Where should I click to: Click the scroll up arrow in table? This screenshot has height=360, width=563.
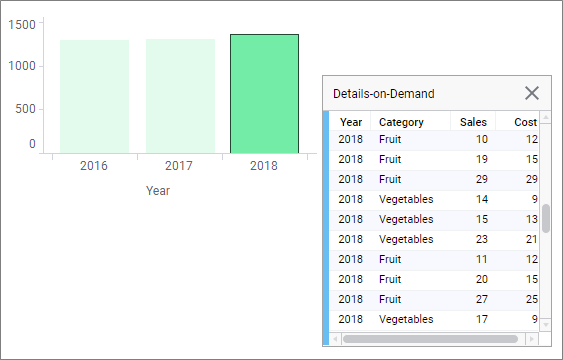coord(545,117)
